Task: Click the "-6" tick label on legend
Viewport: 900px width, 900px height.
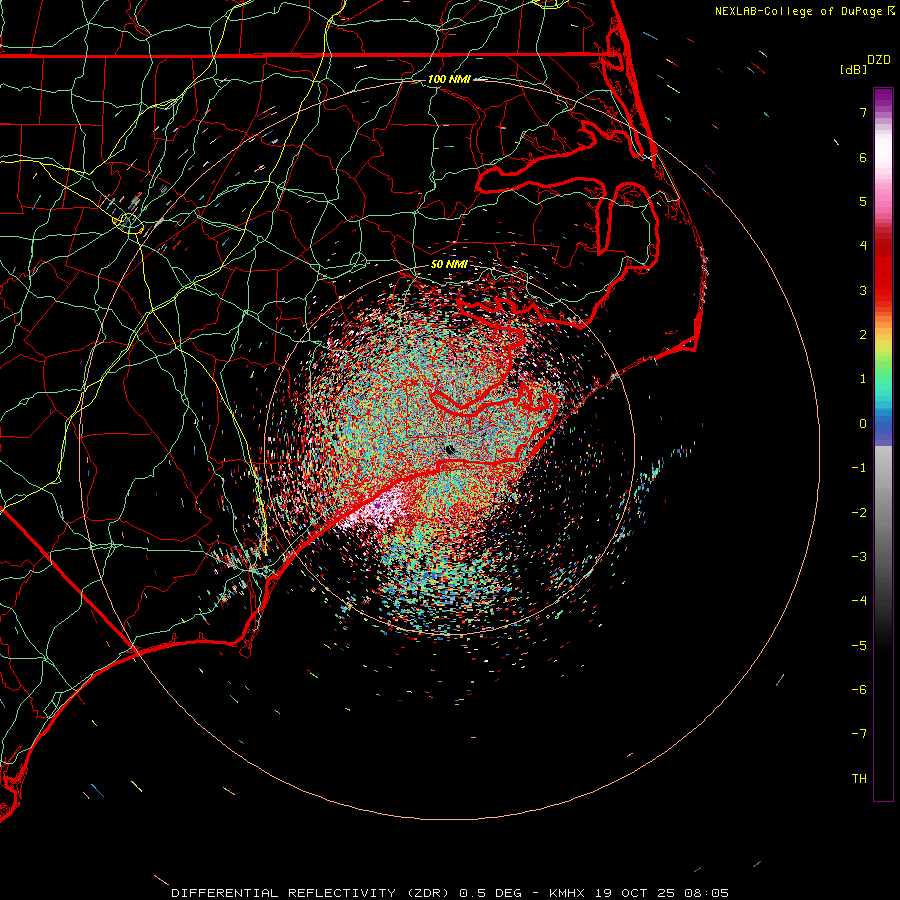Action: point(859,690)
